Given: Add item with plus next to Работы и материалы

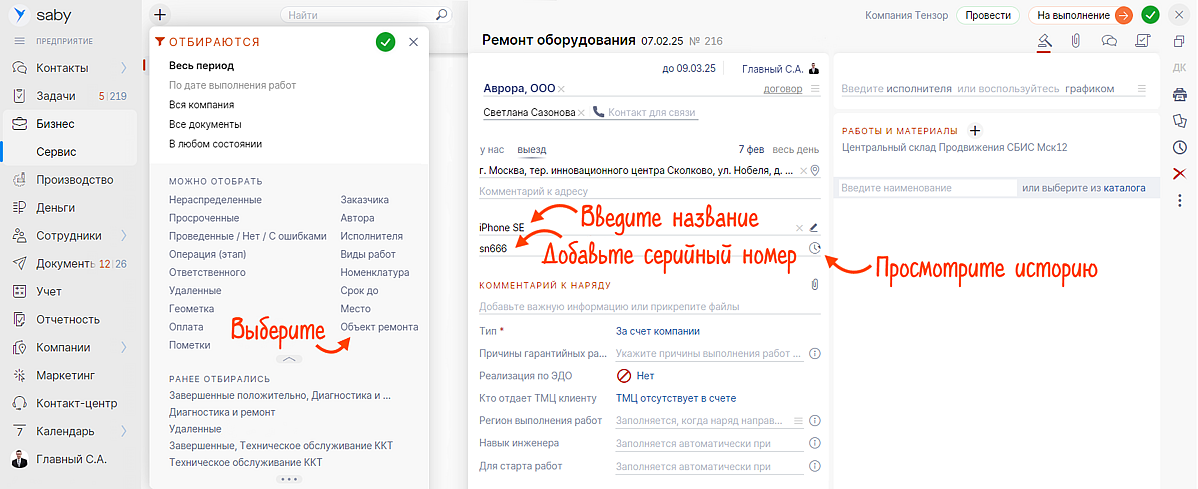Looking at the screenshot, I should tap(976, 131).
